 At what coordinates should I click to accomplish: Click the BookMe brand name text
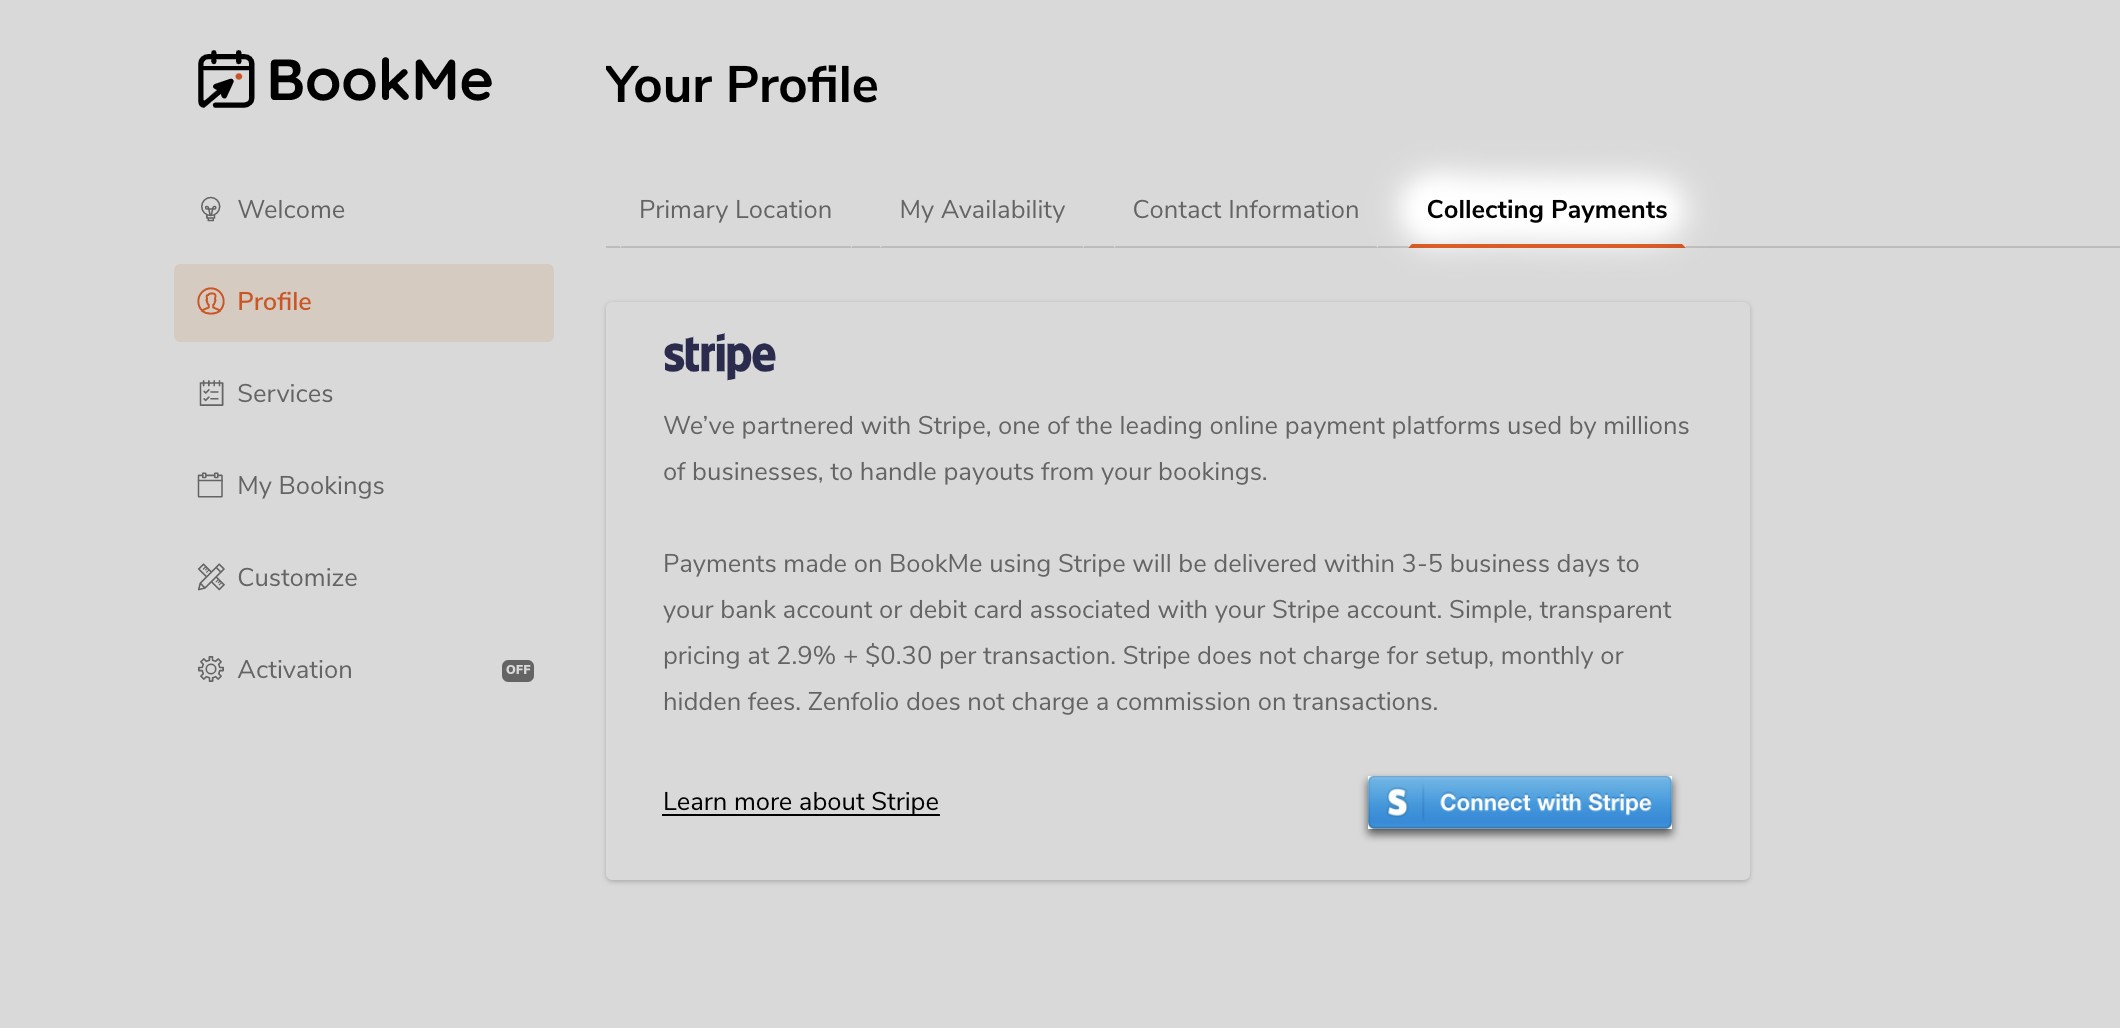coord(380,80)
